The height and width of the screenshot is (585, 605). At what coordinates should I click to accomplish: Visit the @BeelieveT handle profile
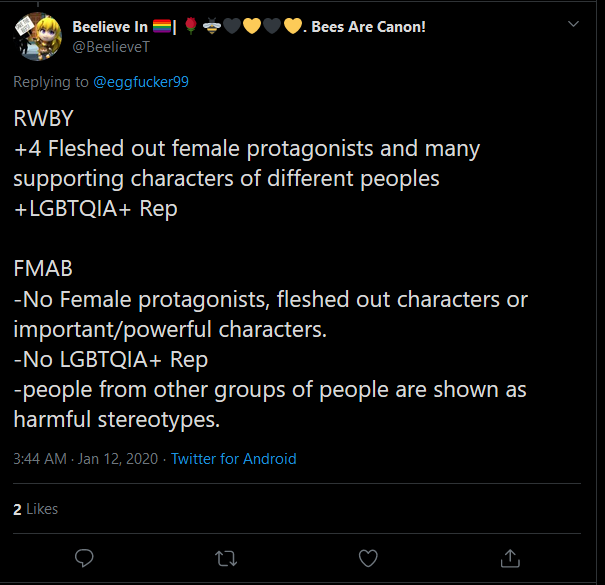(x=111, y=47)
